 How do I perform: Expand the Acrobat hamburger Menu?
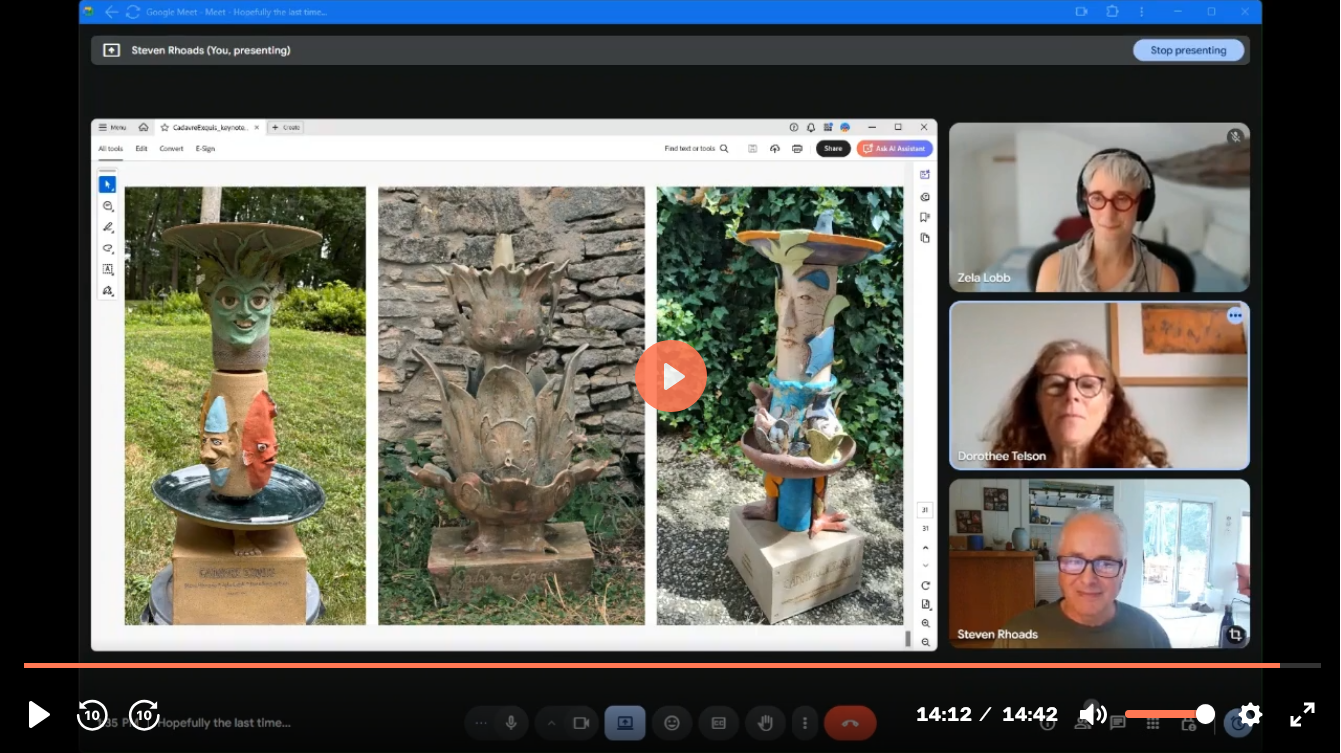[111, 127]
